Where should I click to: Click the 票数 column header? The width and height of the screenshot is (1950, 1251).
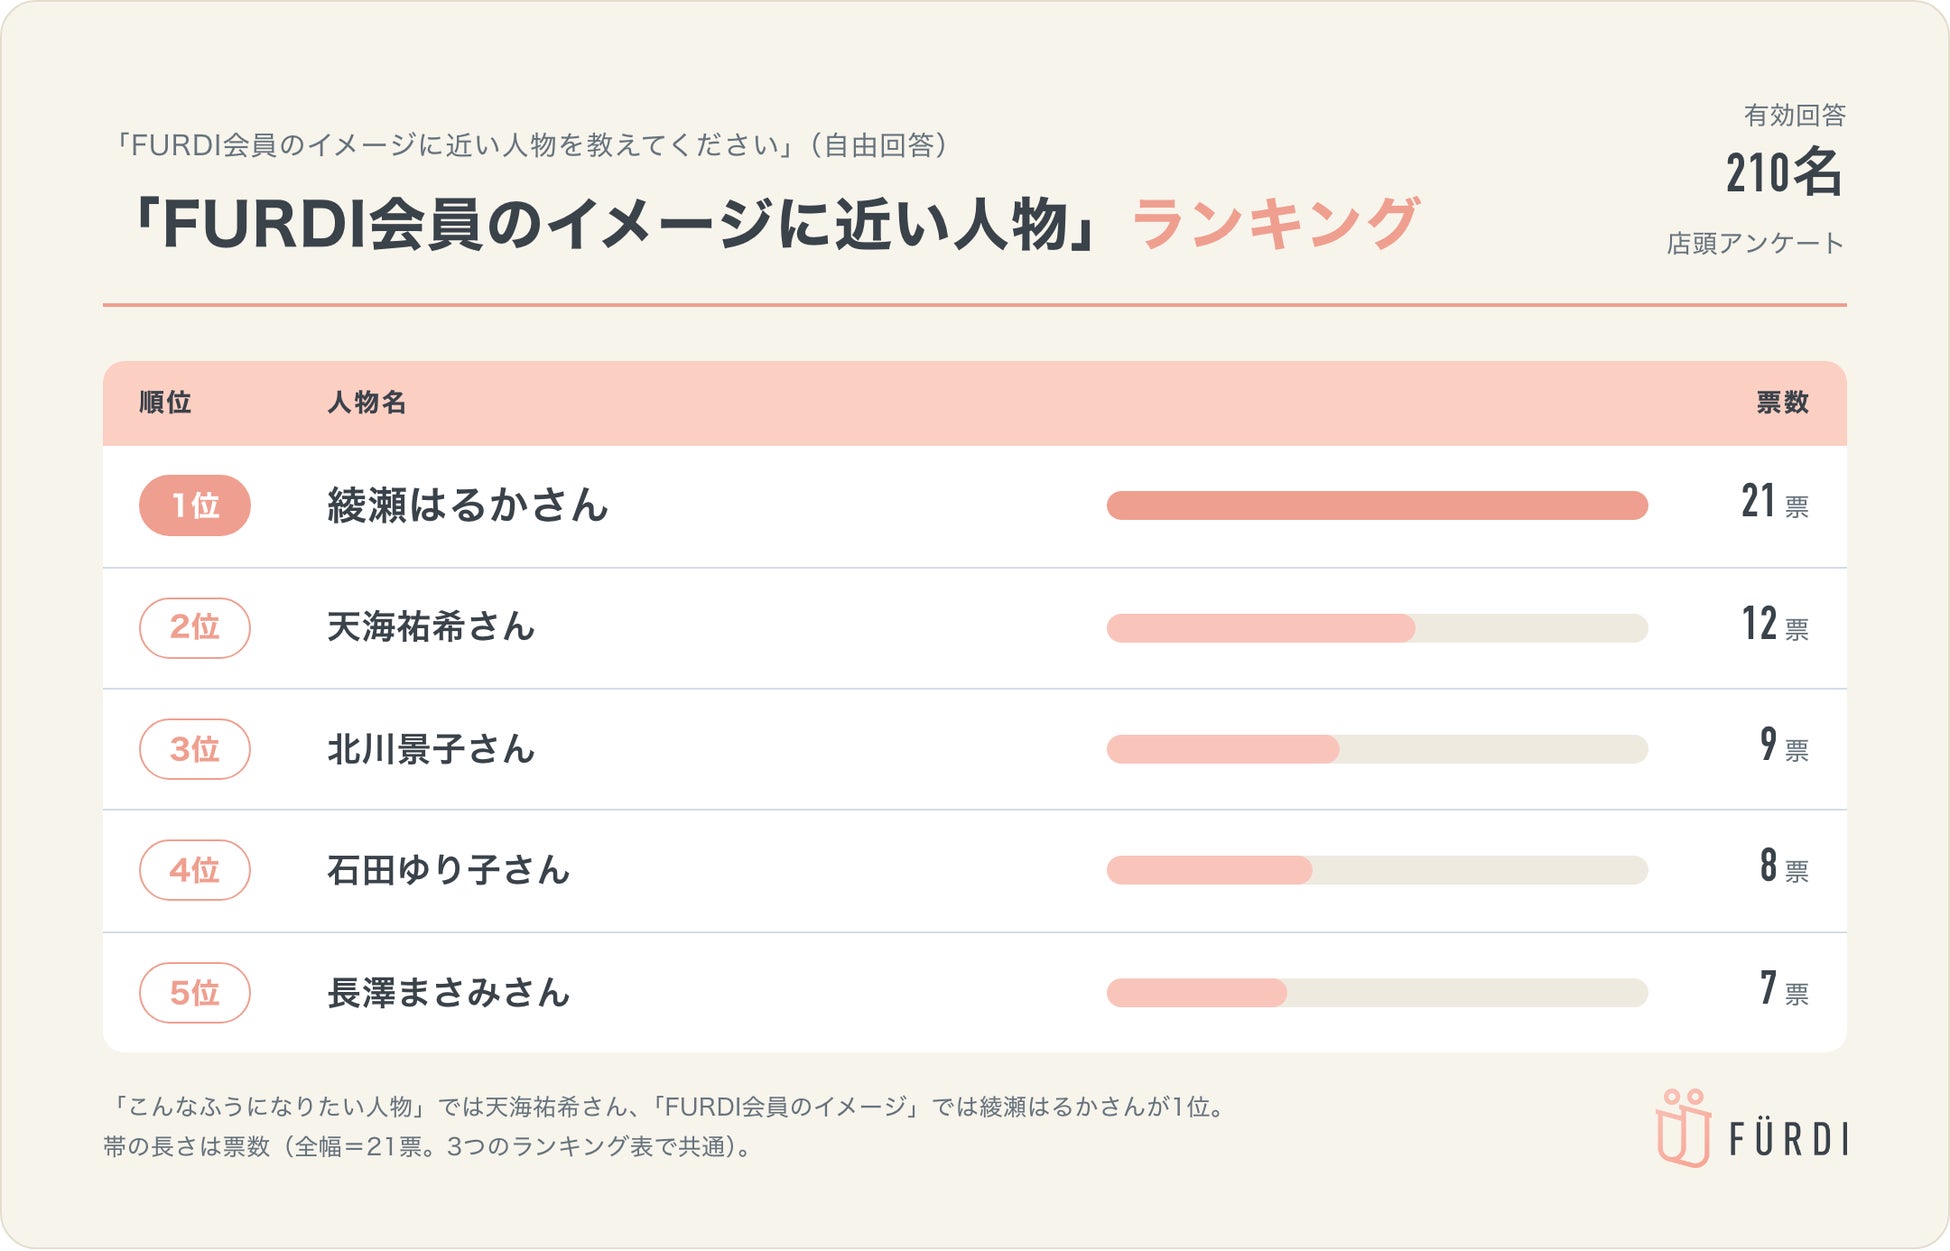(x=1783, y=402)
